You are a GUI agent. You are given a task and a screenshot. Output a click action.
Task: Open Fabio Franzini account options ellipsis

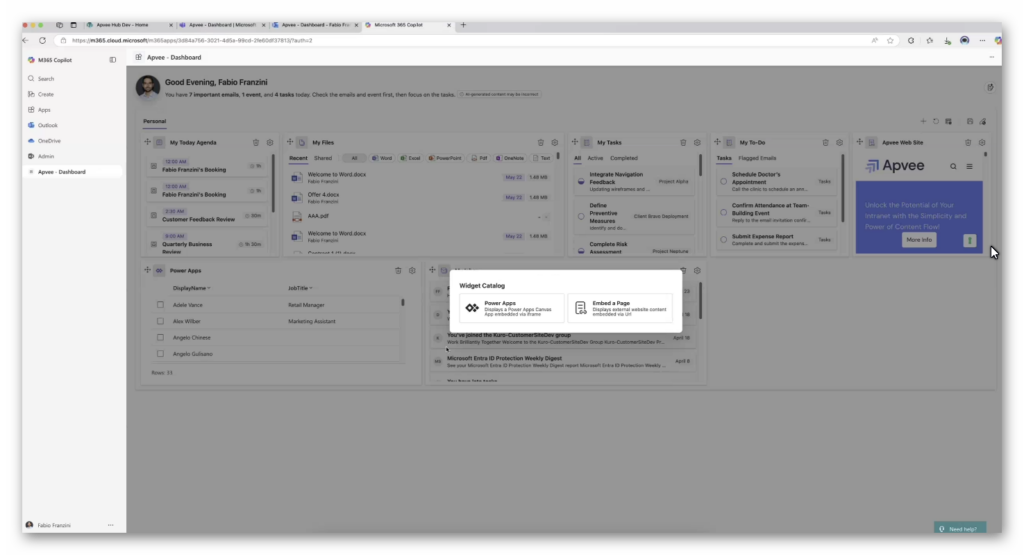(x=110, y=525)
